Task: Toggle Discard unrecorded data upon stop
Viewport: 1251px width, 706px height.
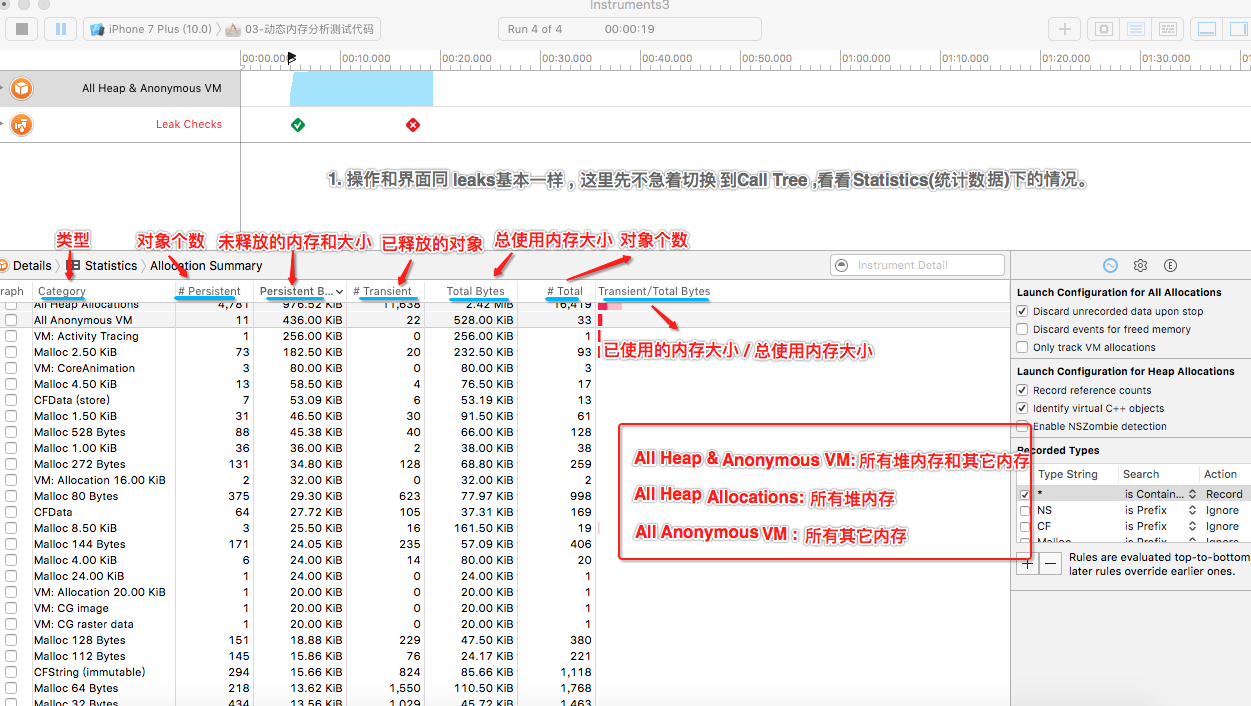Action: click(x=1023, y=312)
